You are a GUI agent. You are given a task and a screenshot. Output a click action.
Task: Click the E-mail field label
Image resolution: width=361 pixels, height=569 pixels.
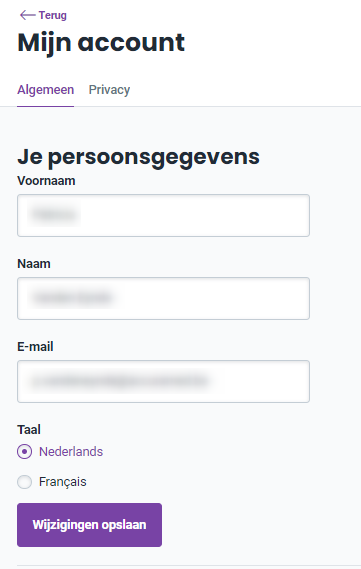pyautogui.click(x=35, y=347)
